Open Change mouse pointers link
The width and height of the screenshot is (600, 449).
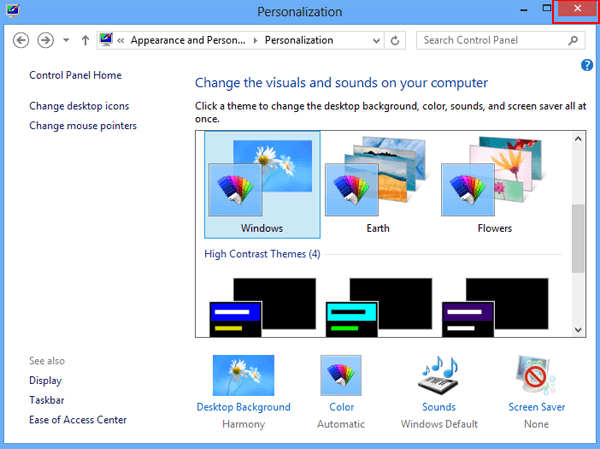83,126
